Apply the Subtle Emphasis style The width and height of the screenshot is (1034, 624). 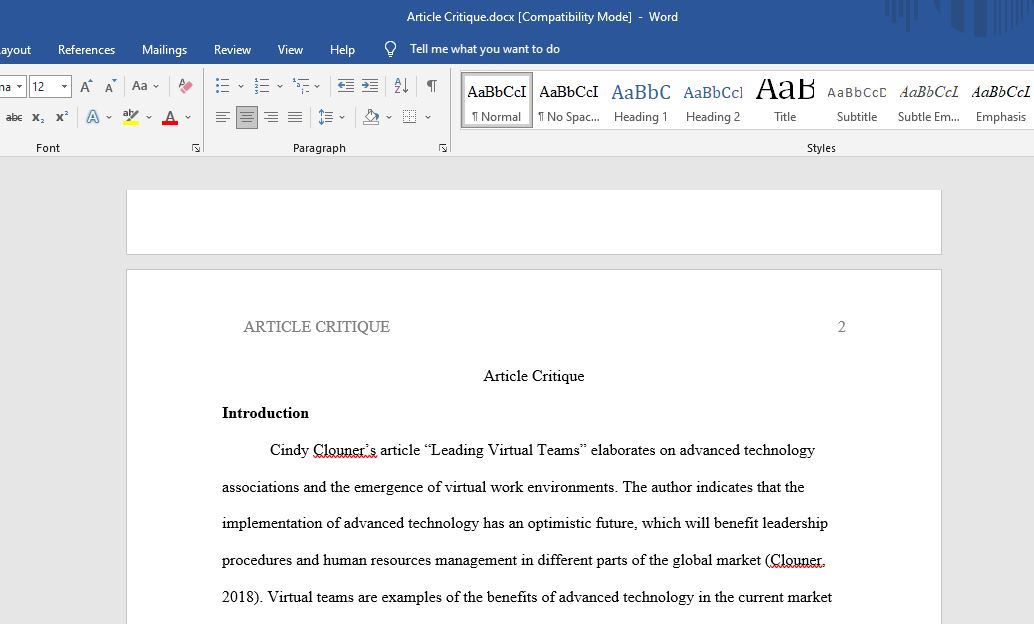pyautogui.click(x=928, y=100)
